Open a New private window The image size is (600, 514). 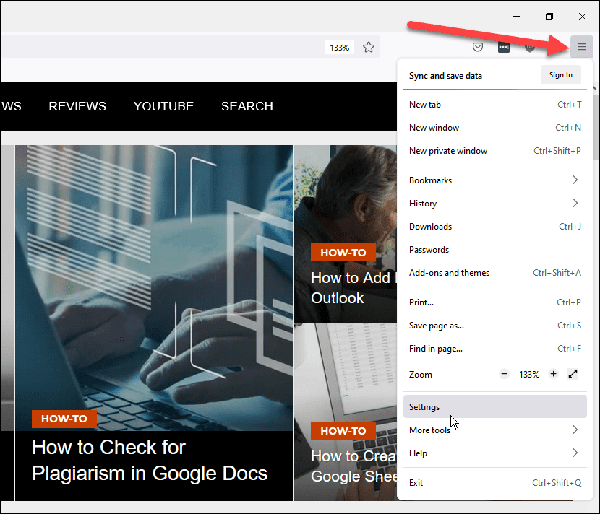[495, 150]
